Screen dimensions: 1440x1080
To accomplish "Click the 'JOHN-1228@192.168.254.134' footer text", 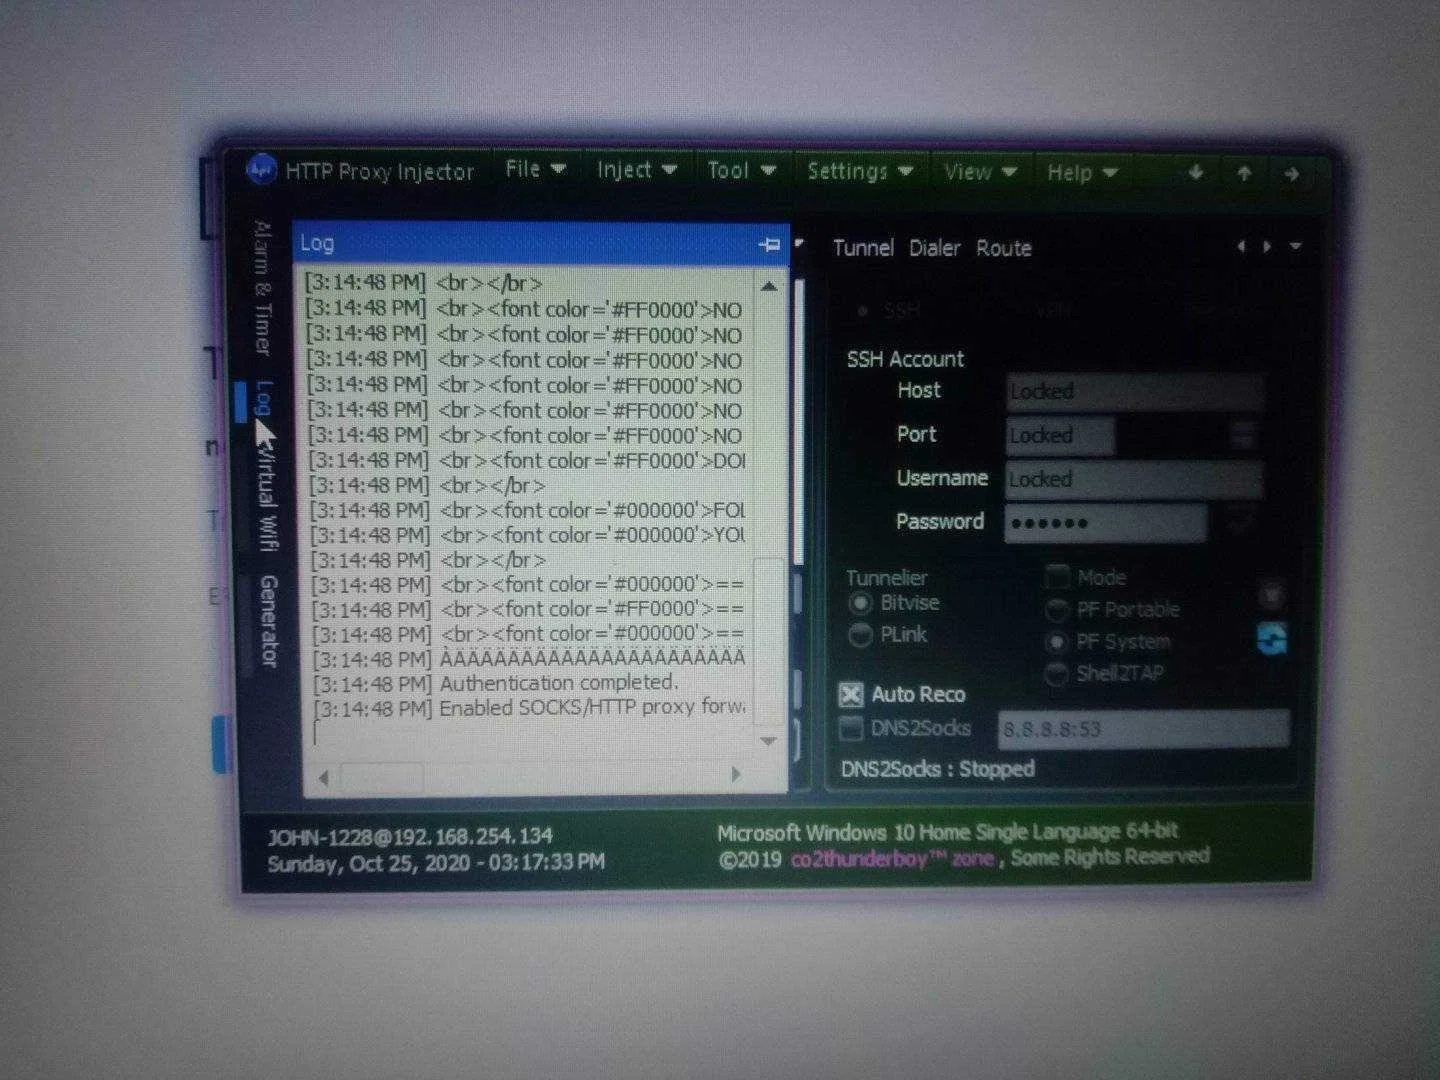I will [x=410, y=836].
